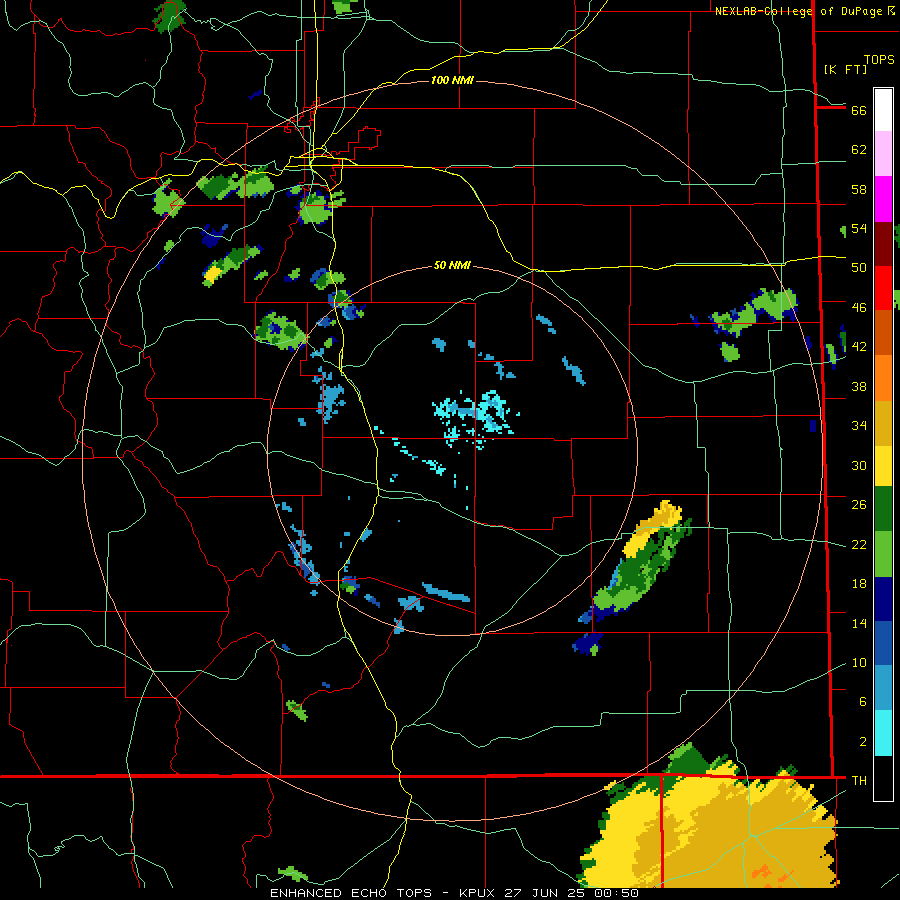Image resolution: width=900 pixels, height=900 pixels.
Task: Click the legend value 50
Action: pos(859,267)
